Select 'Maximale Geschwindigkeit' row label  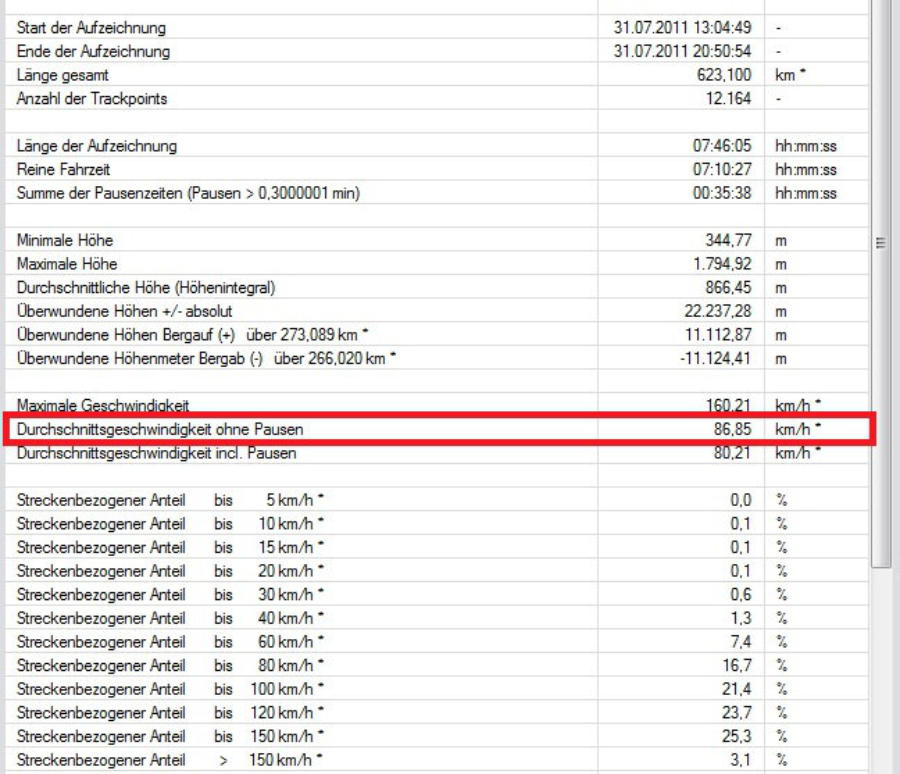coord(103,405)
